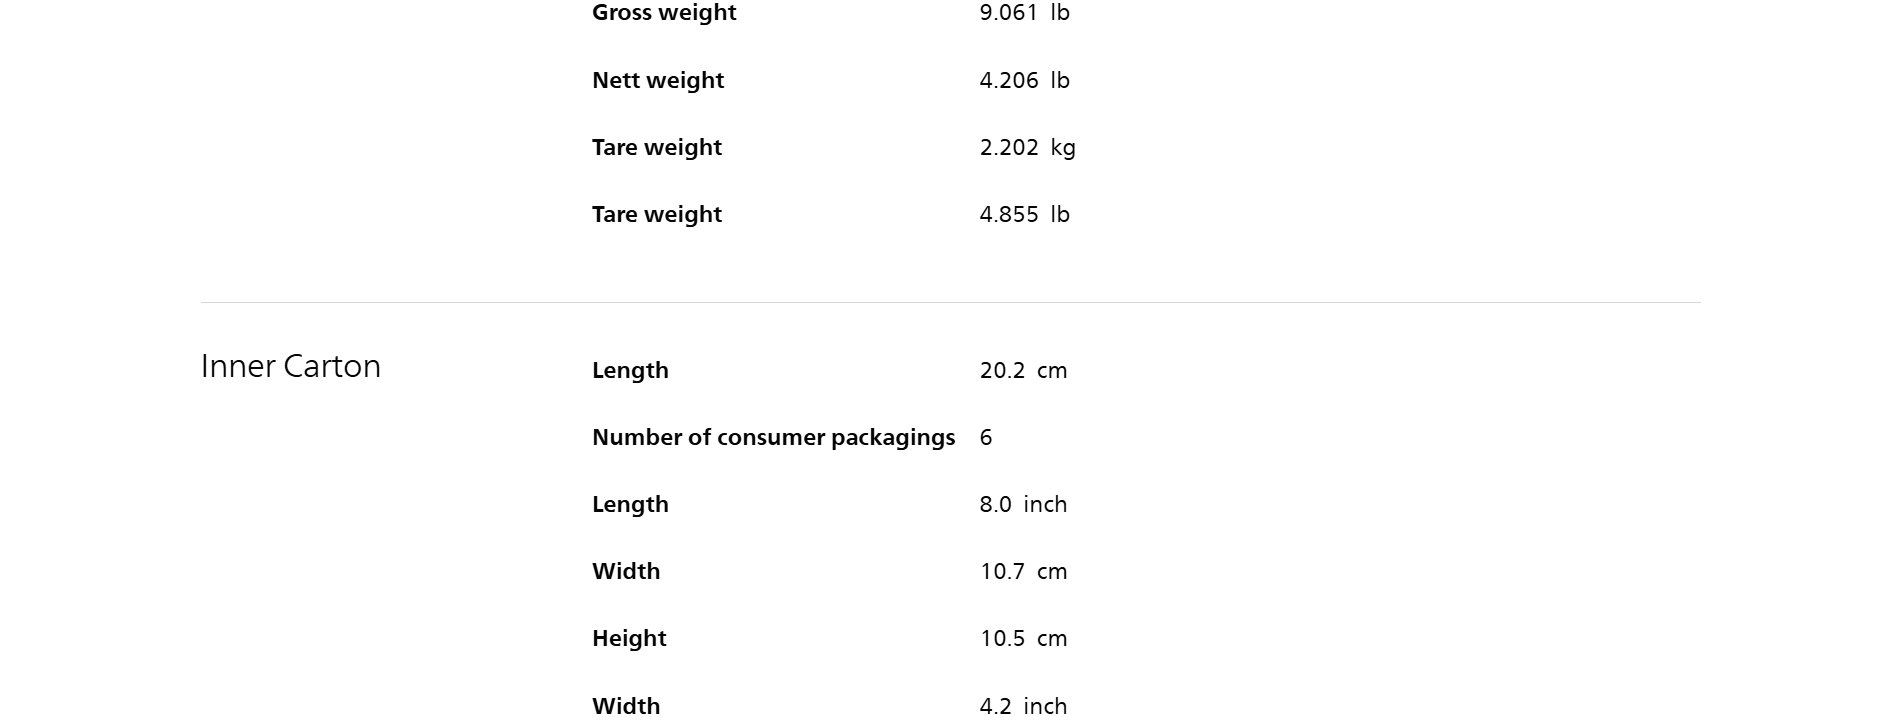Click the Length label beside 20.2 cm
The image size is (1899, 722).
(630, 370)
